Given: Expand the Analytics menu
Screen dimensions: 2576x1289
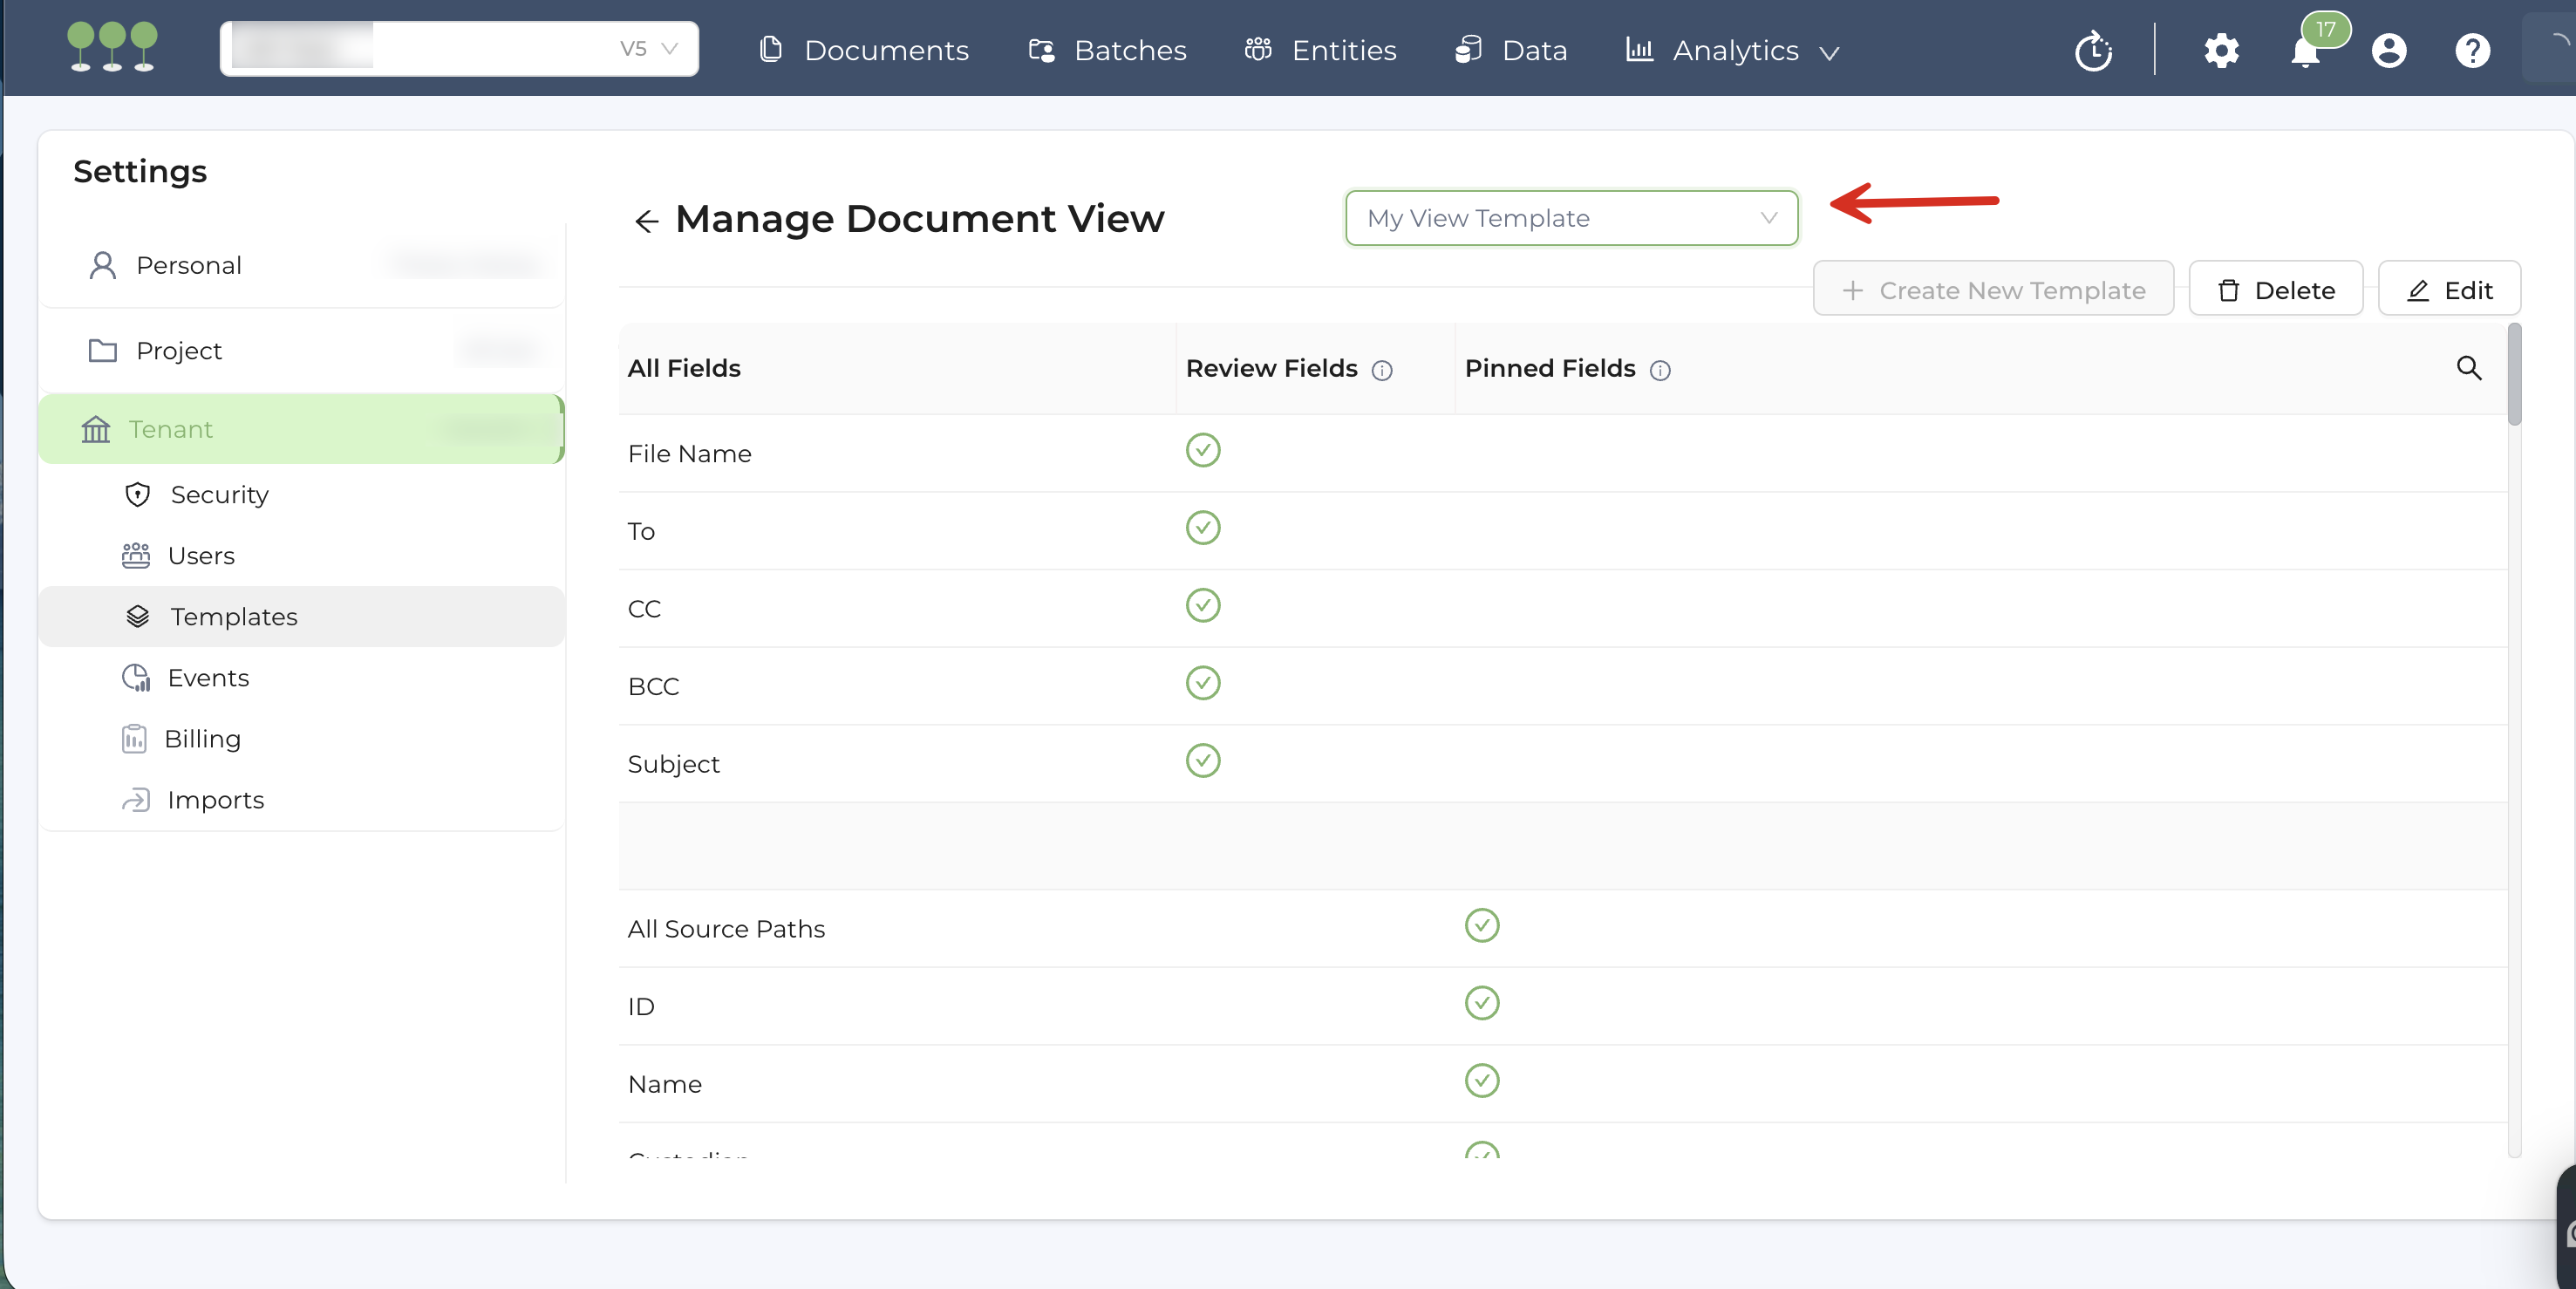Looking at the screenshot, I should point(1736,50).
